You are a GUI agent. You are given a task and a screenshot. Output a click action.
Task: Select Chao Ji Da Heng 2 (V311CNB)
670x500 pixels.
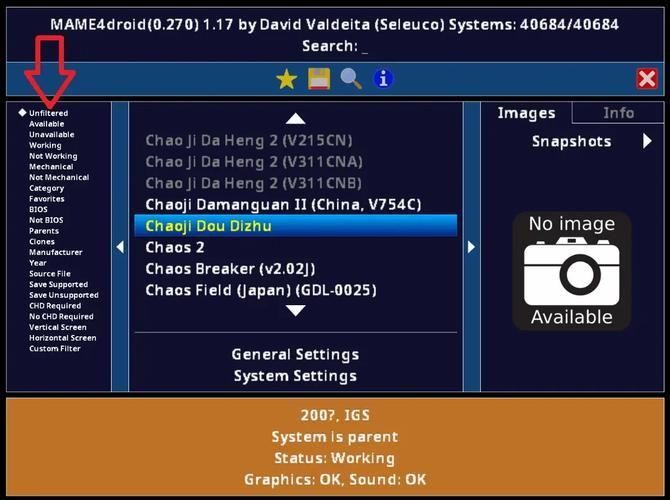[296, 183]
